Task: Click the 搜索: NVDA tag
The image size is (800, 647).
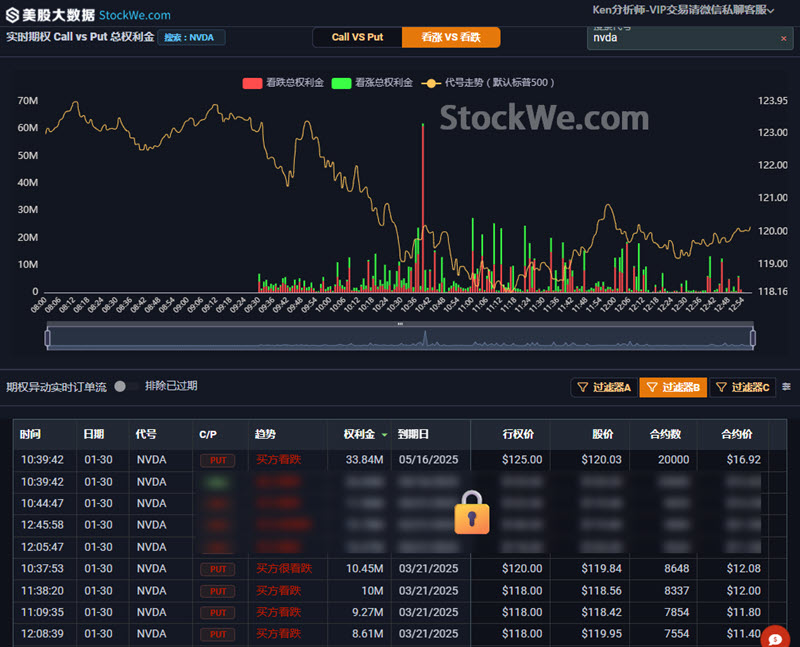Action: (191, 37)
